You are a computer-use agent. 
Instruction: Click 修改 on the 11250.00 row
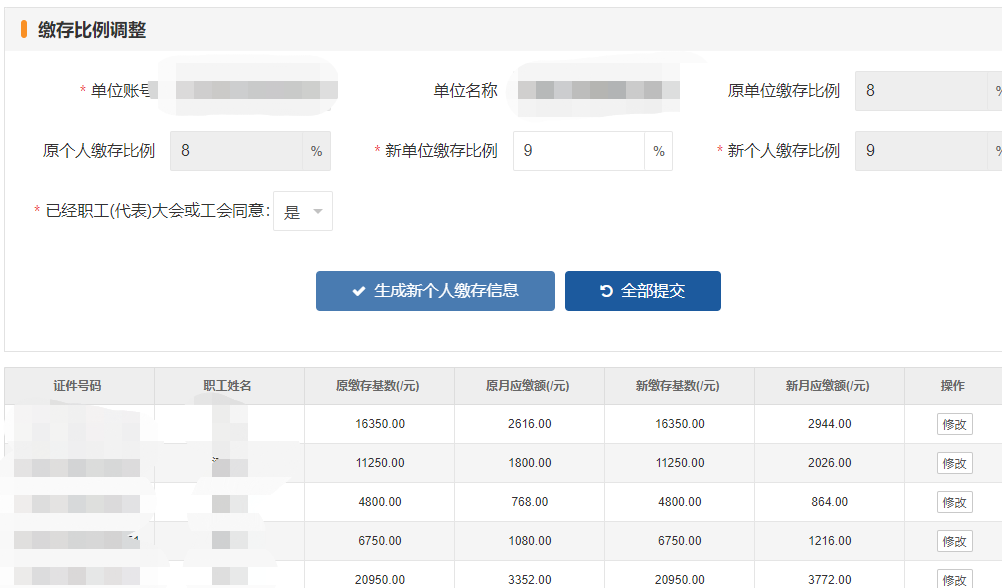point(954,463)
